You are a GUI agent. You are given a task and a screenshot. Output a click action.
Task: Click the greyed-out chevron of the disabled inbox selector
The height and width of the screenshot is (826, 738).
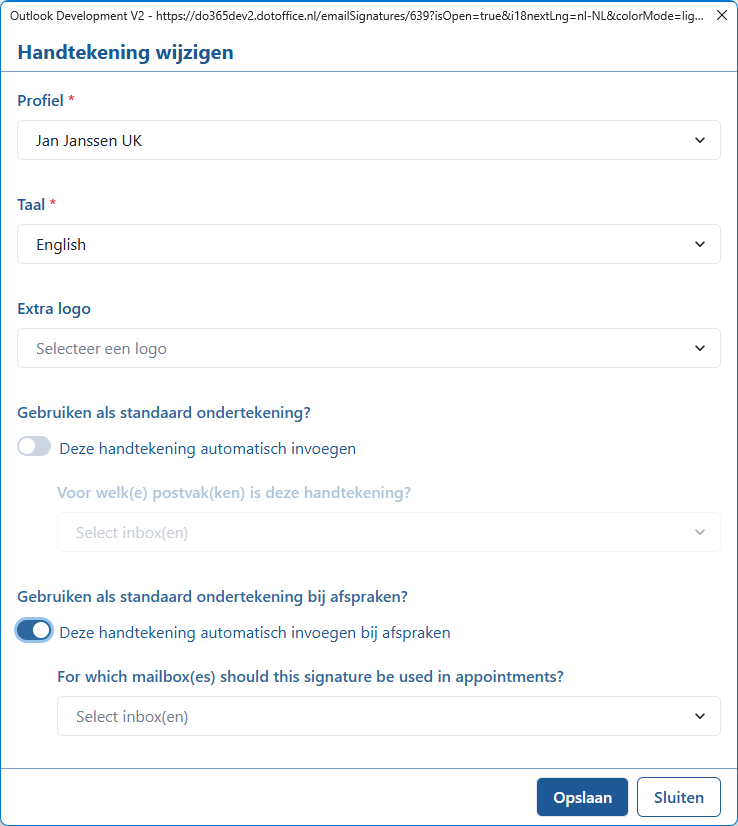[700, 532]
